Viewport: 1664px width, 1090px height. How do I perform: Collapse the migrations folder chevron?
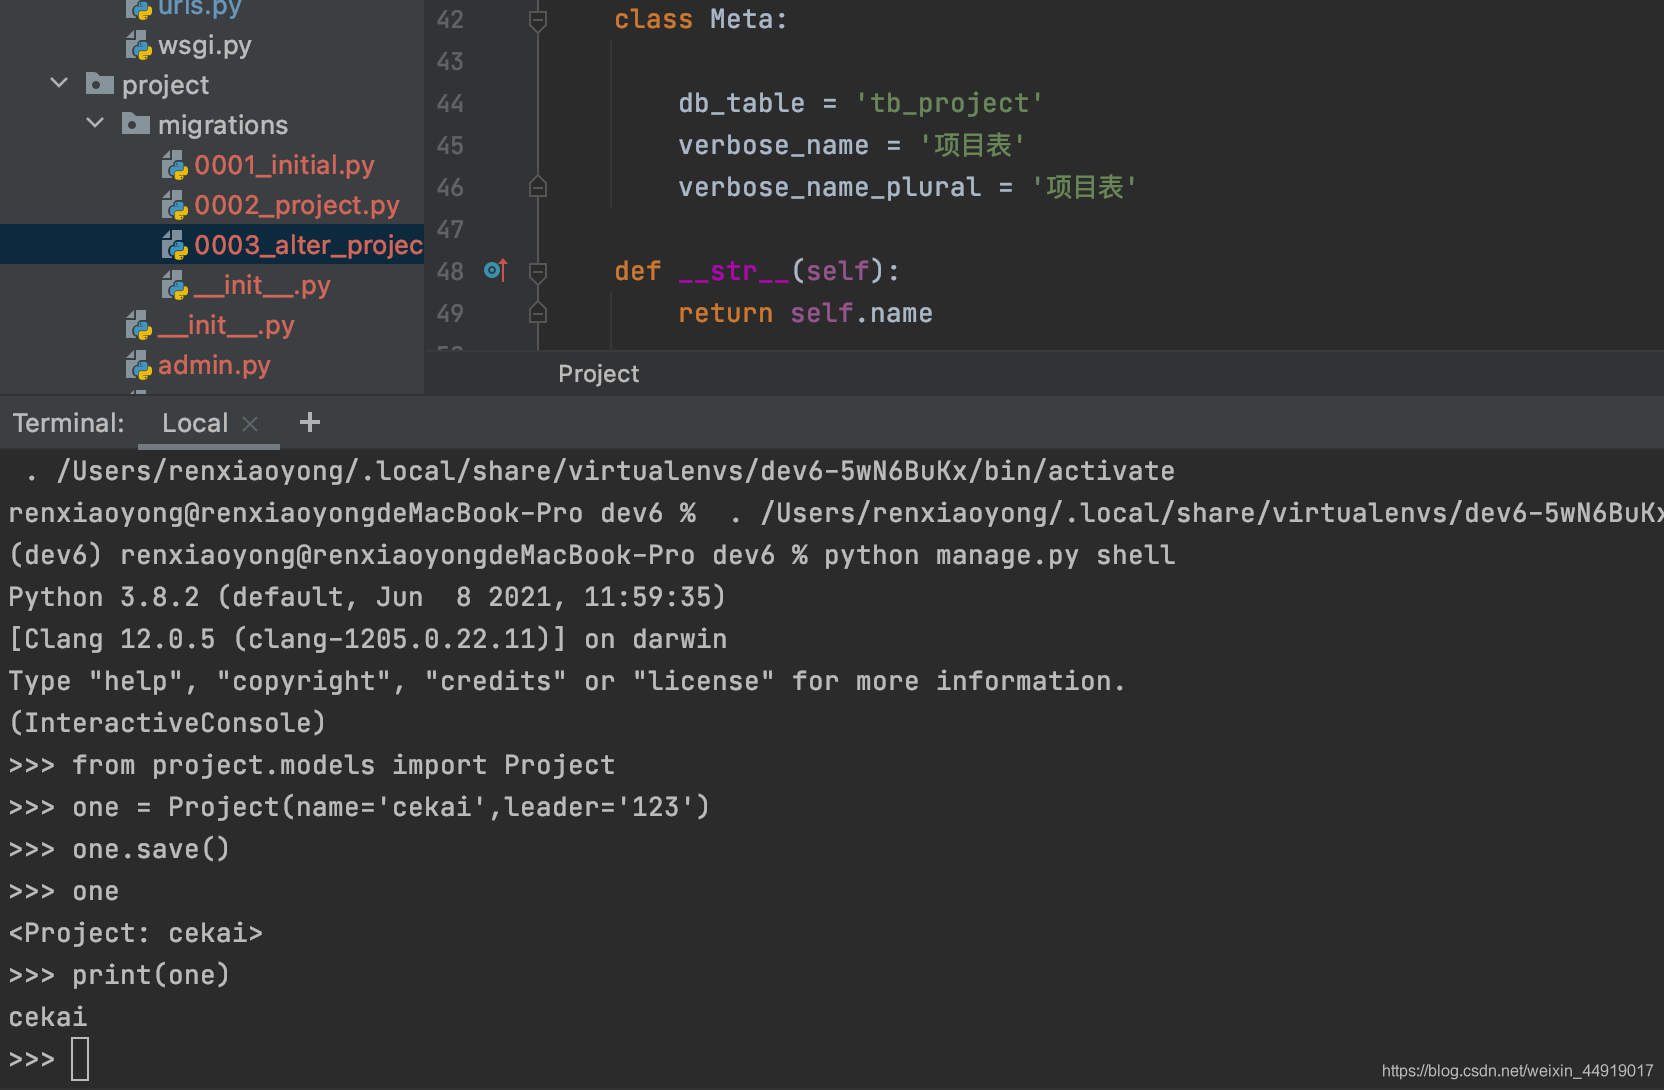tap(95, 123)
